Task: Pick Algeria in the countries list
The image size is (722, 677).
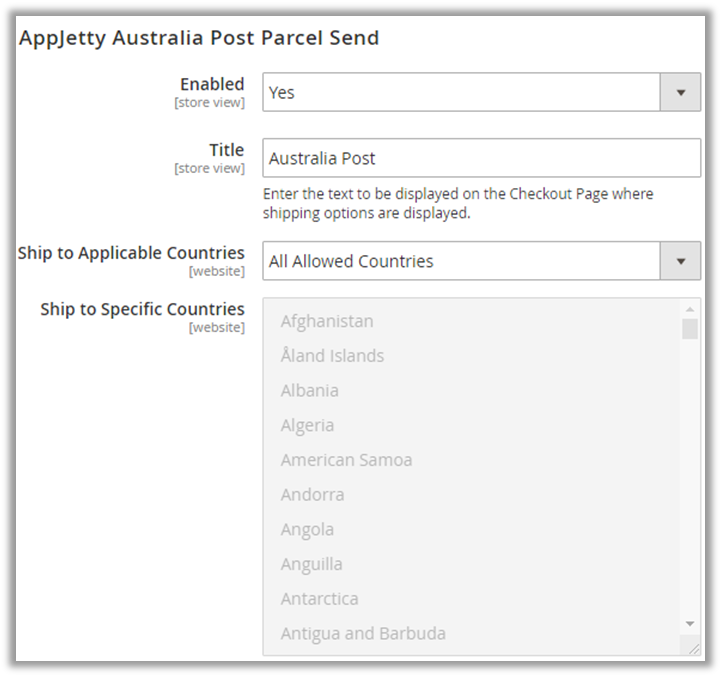Action: click(x=307, y=425)
